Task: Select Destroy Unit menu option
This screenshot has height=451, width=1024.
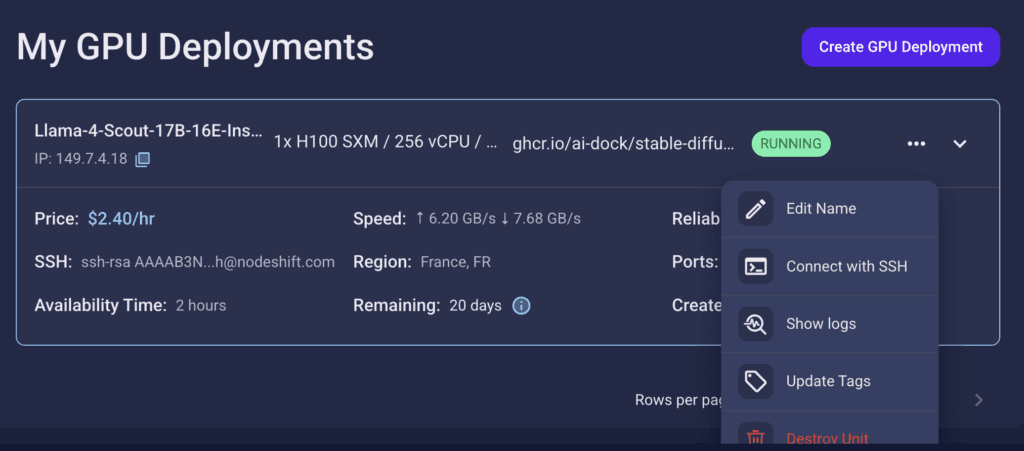Action: click(x=829, y=433)
